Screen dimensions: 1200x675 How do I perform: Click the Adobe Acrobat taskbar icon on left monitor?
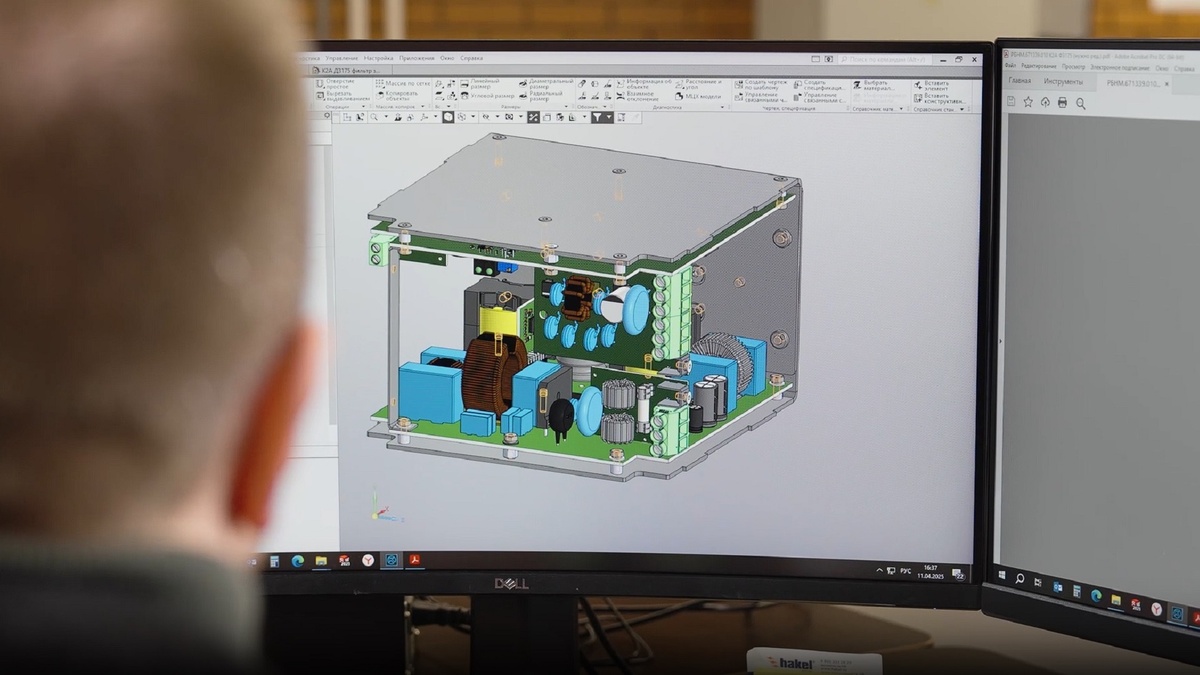[415, 560]
